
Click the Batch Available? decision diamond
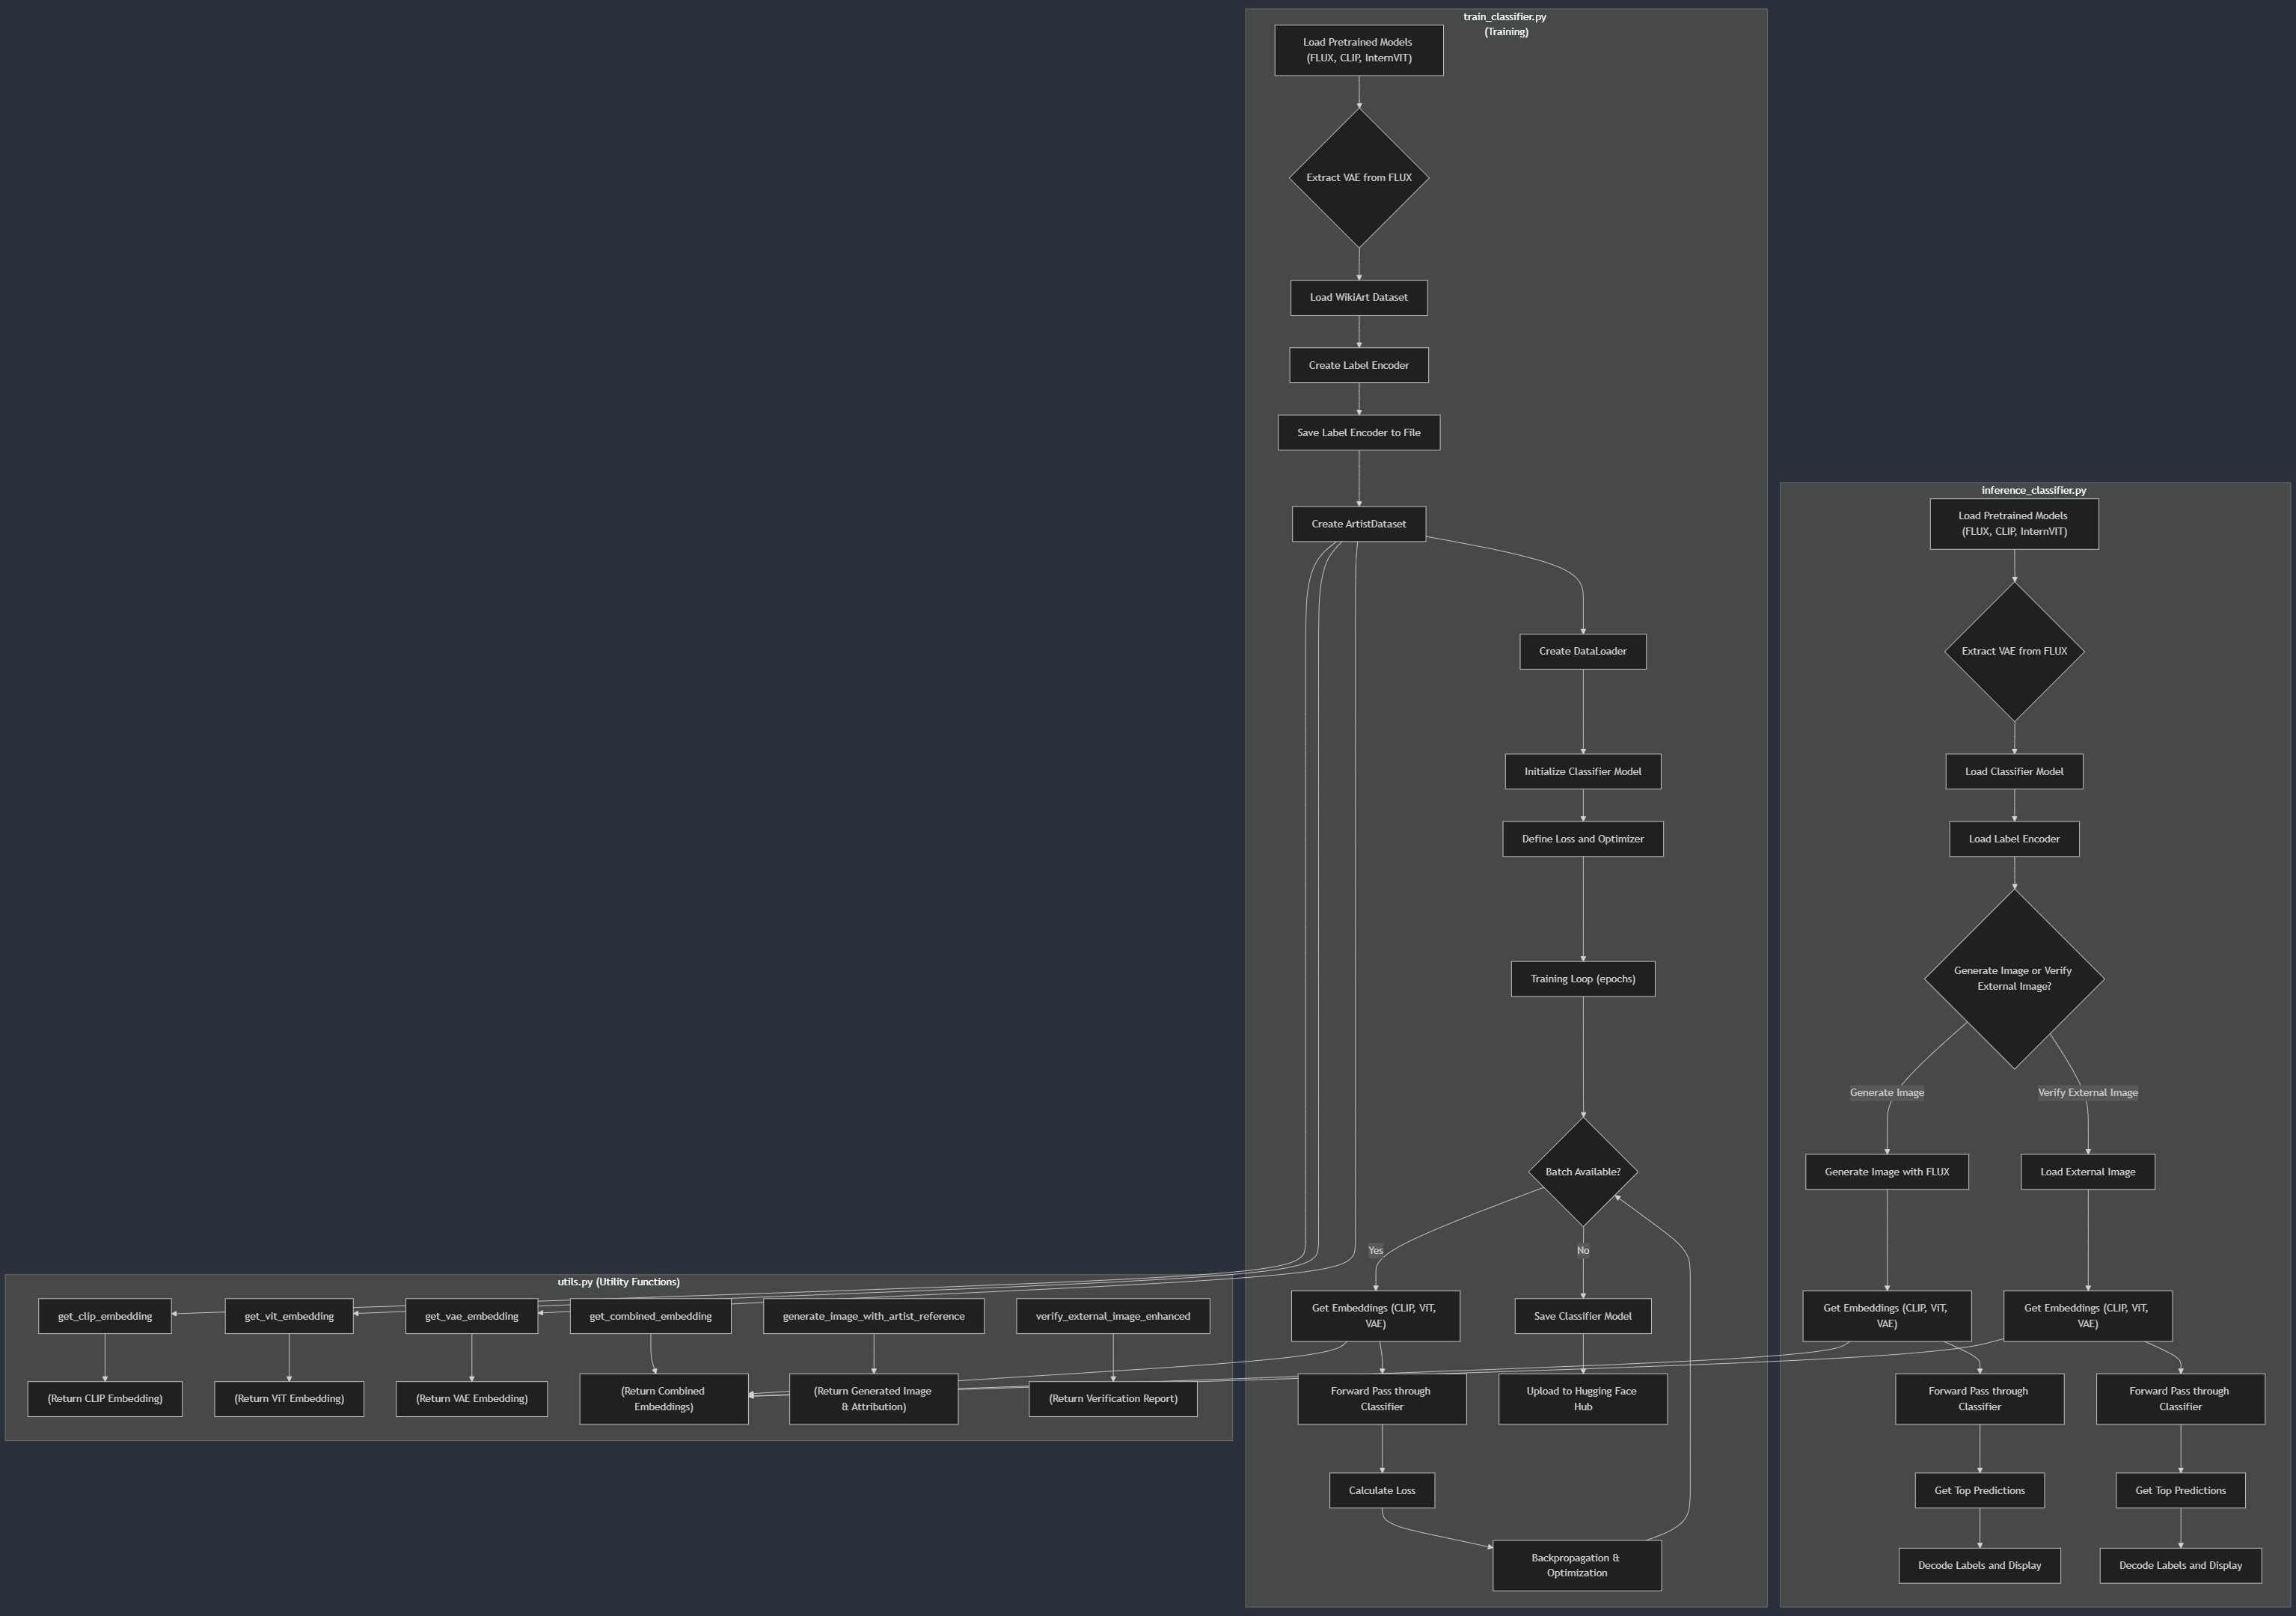[x=1582, y=1171]
